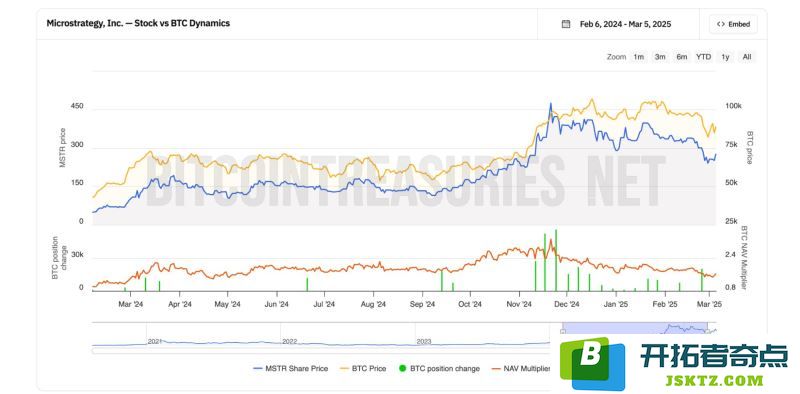Click the tallest green BTC position bar
The width and height of the screenshot is (800, 394).
pyautogui.click(x=556, y=260)
